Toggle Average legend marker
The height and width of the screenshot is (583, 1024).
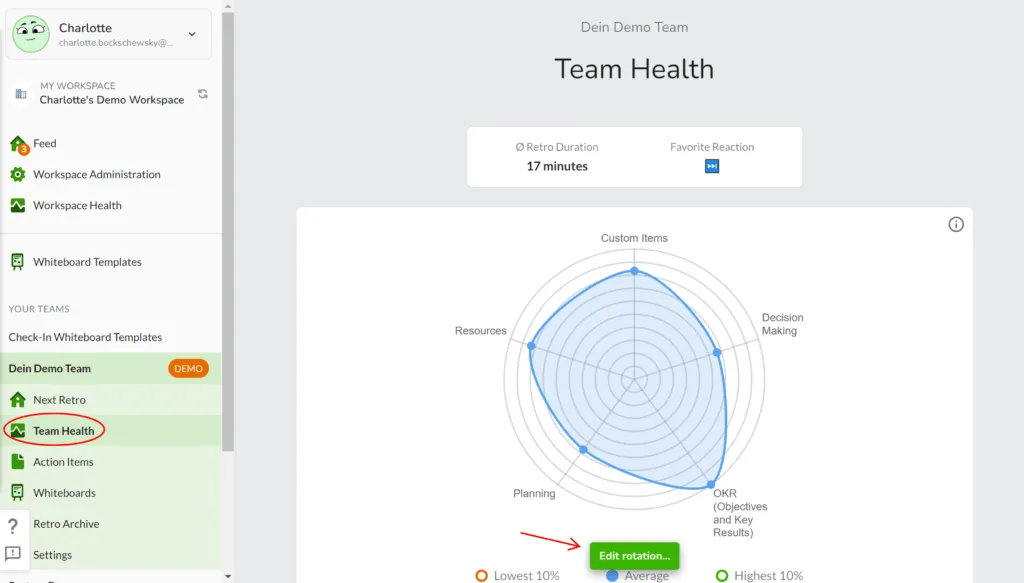612,576
